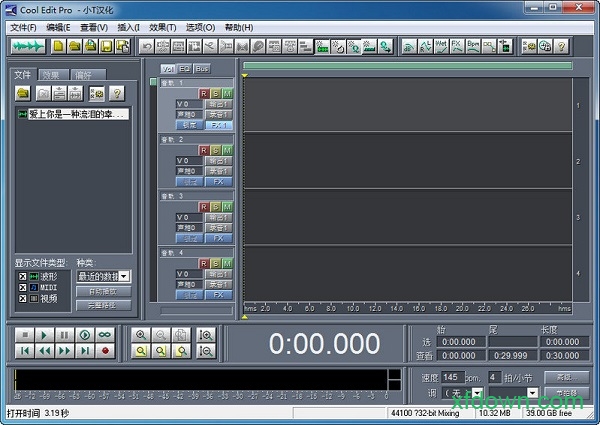Click the Undo arrow toolbar icon

[x=146, y=47]
